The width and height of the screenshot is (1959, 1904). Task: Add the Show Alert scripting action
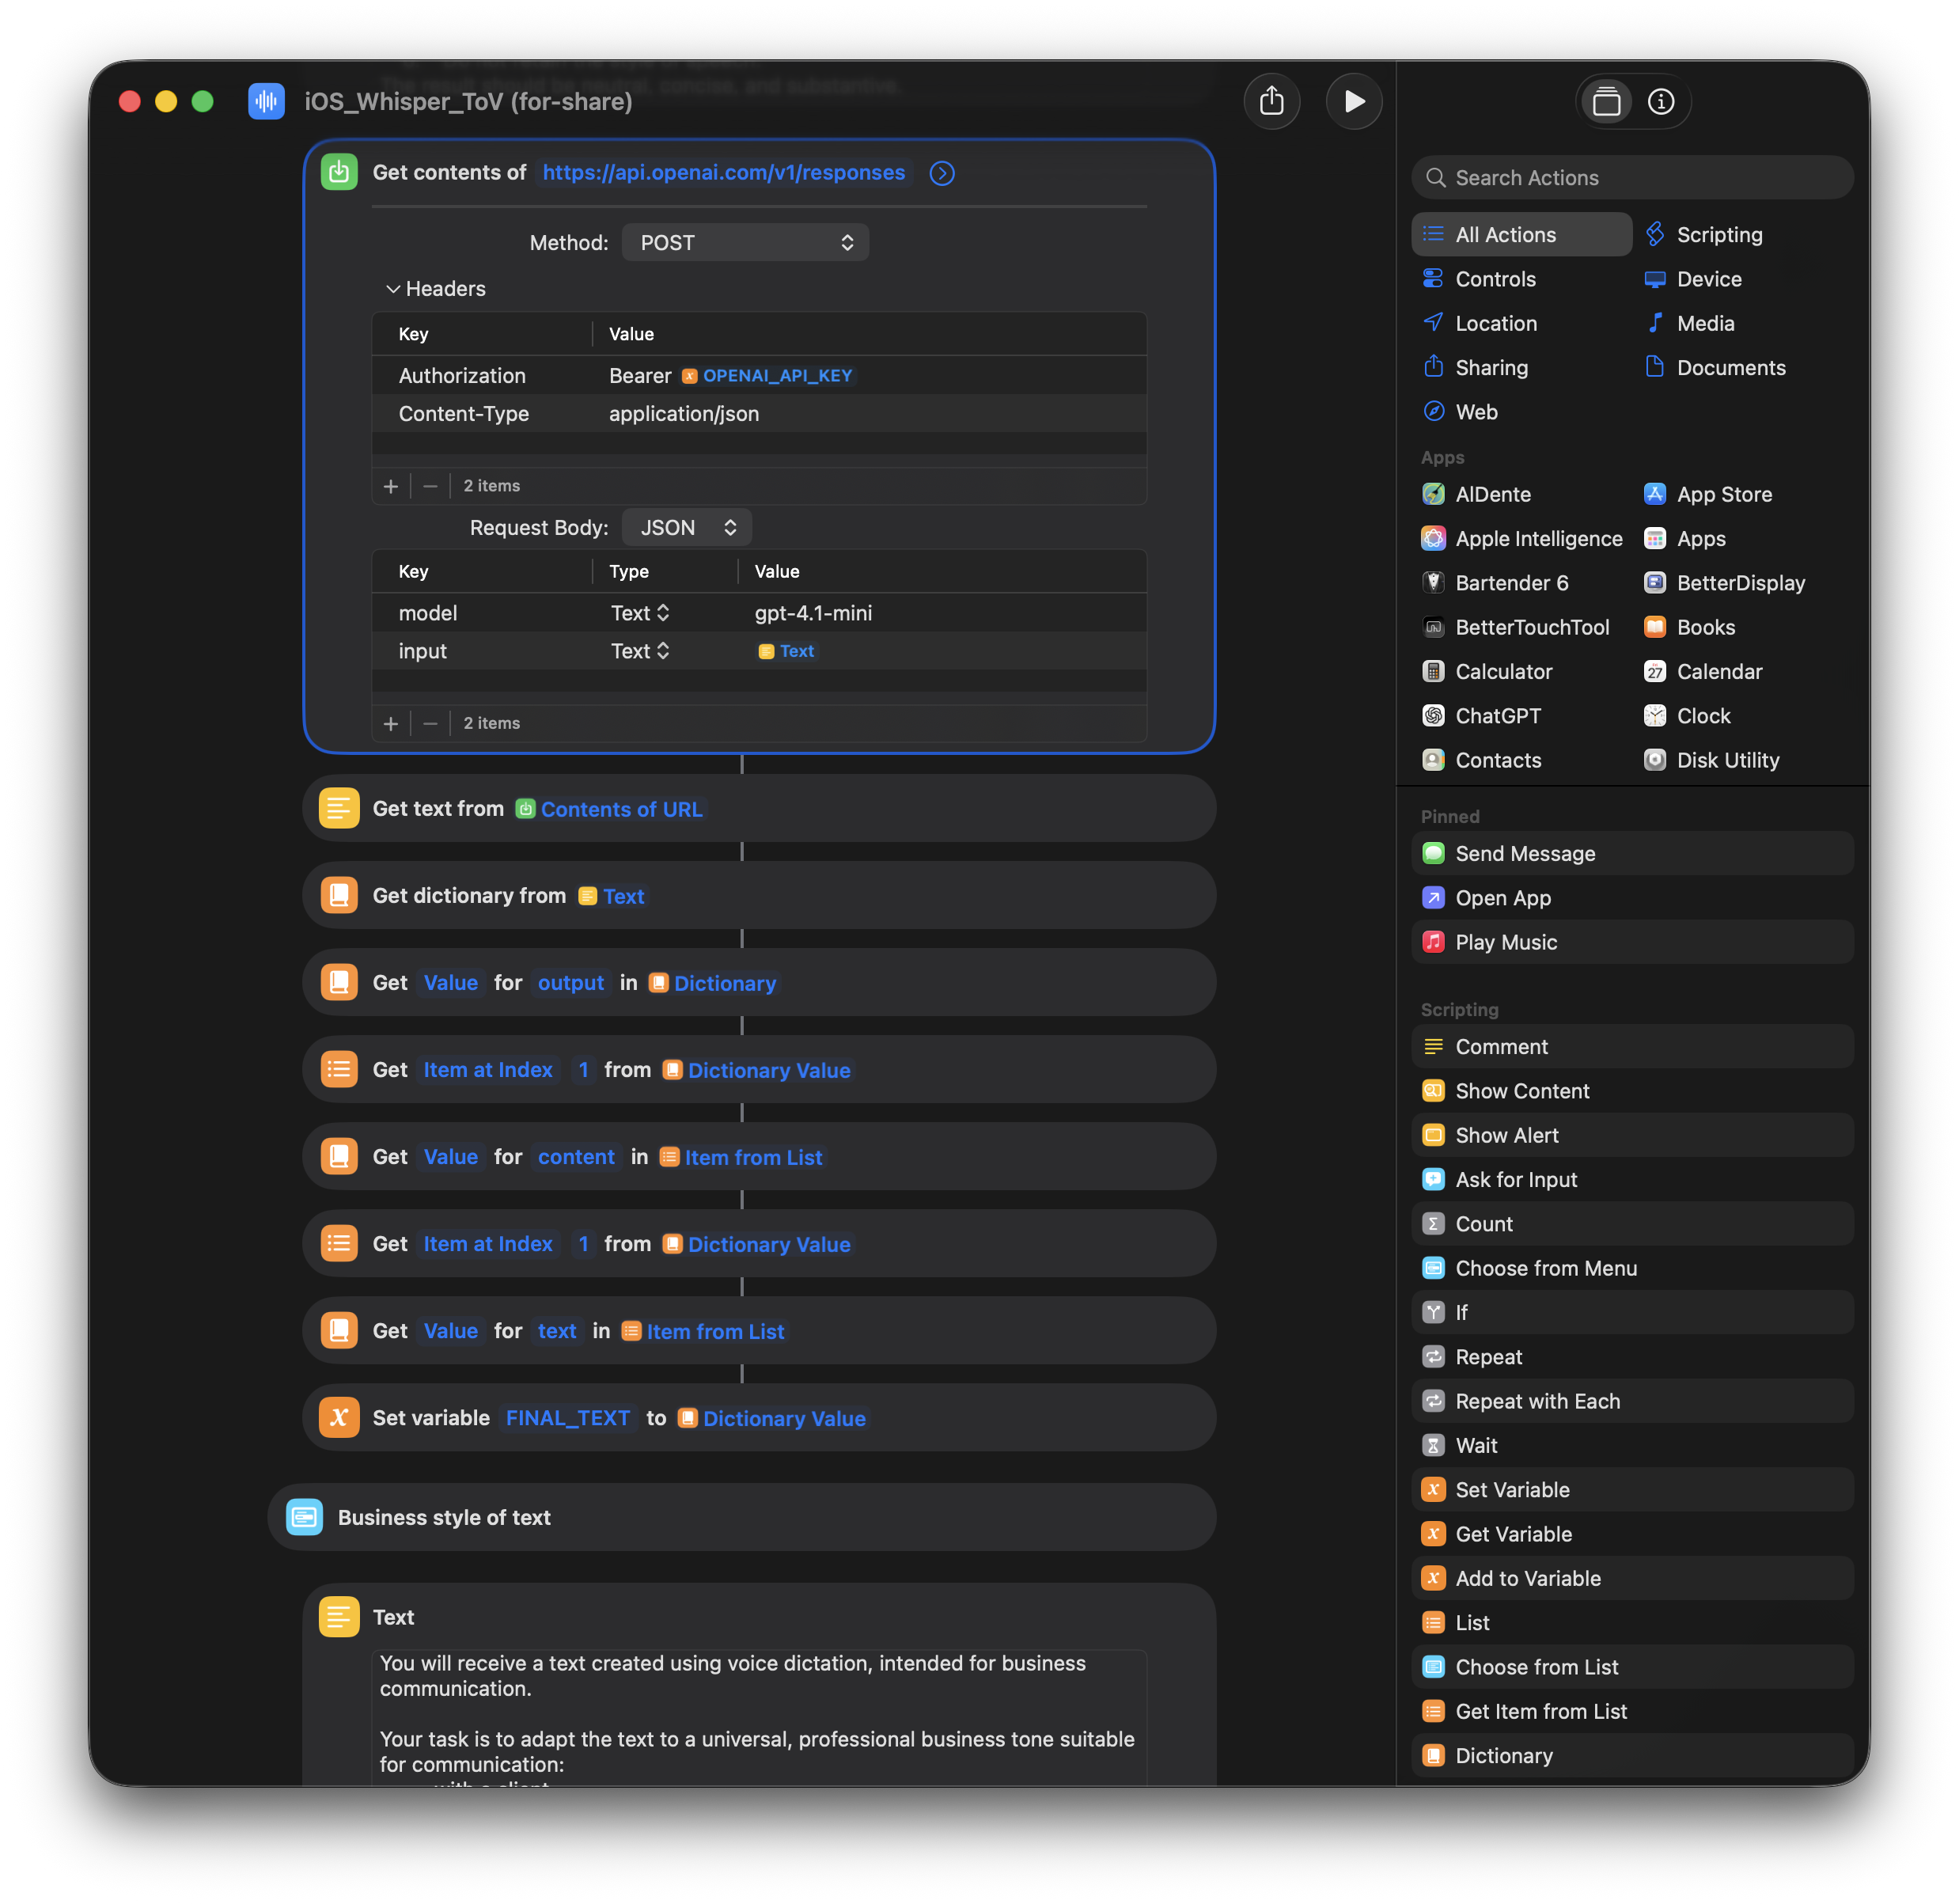pyautogui.click(x=1633, y=1135)
